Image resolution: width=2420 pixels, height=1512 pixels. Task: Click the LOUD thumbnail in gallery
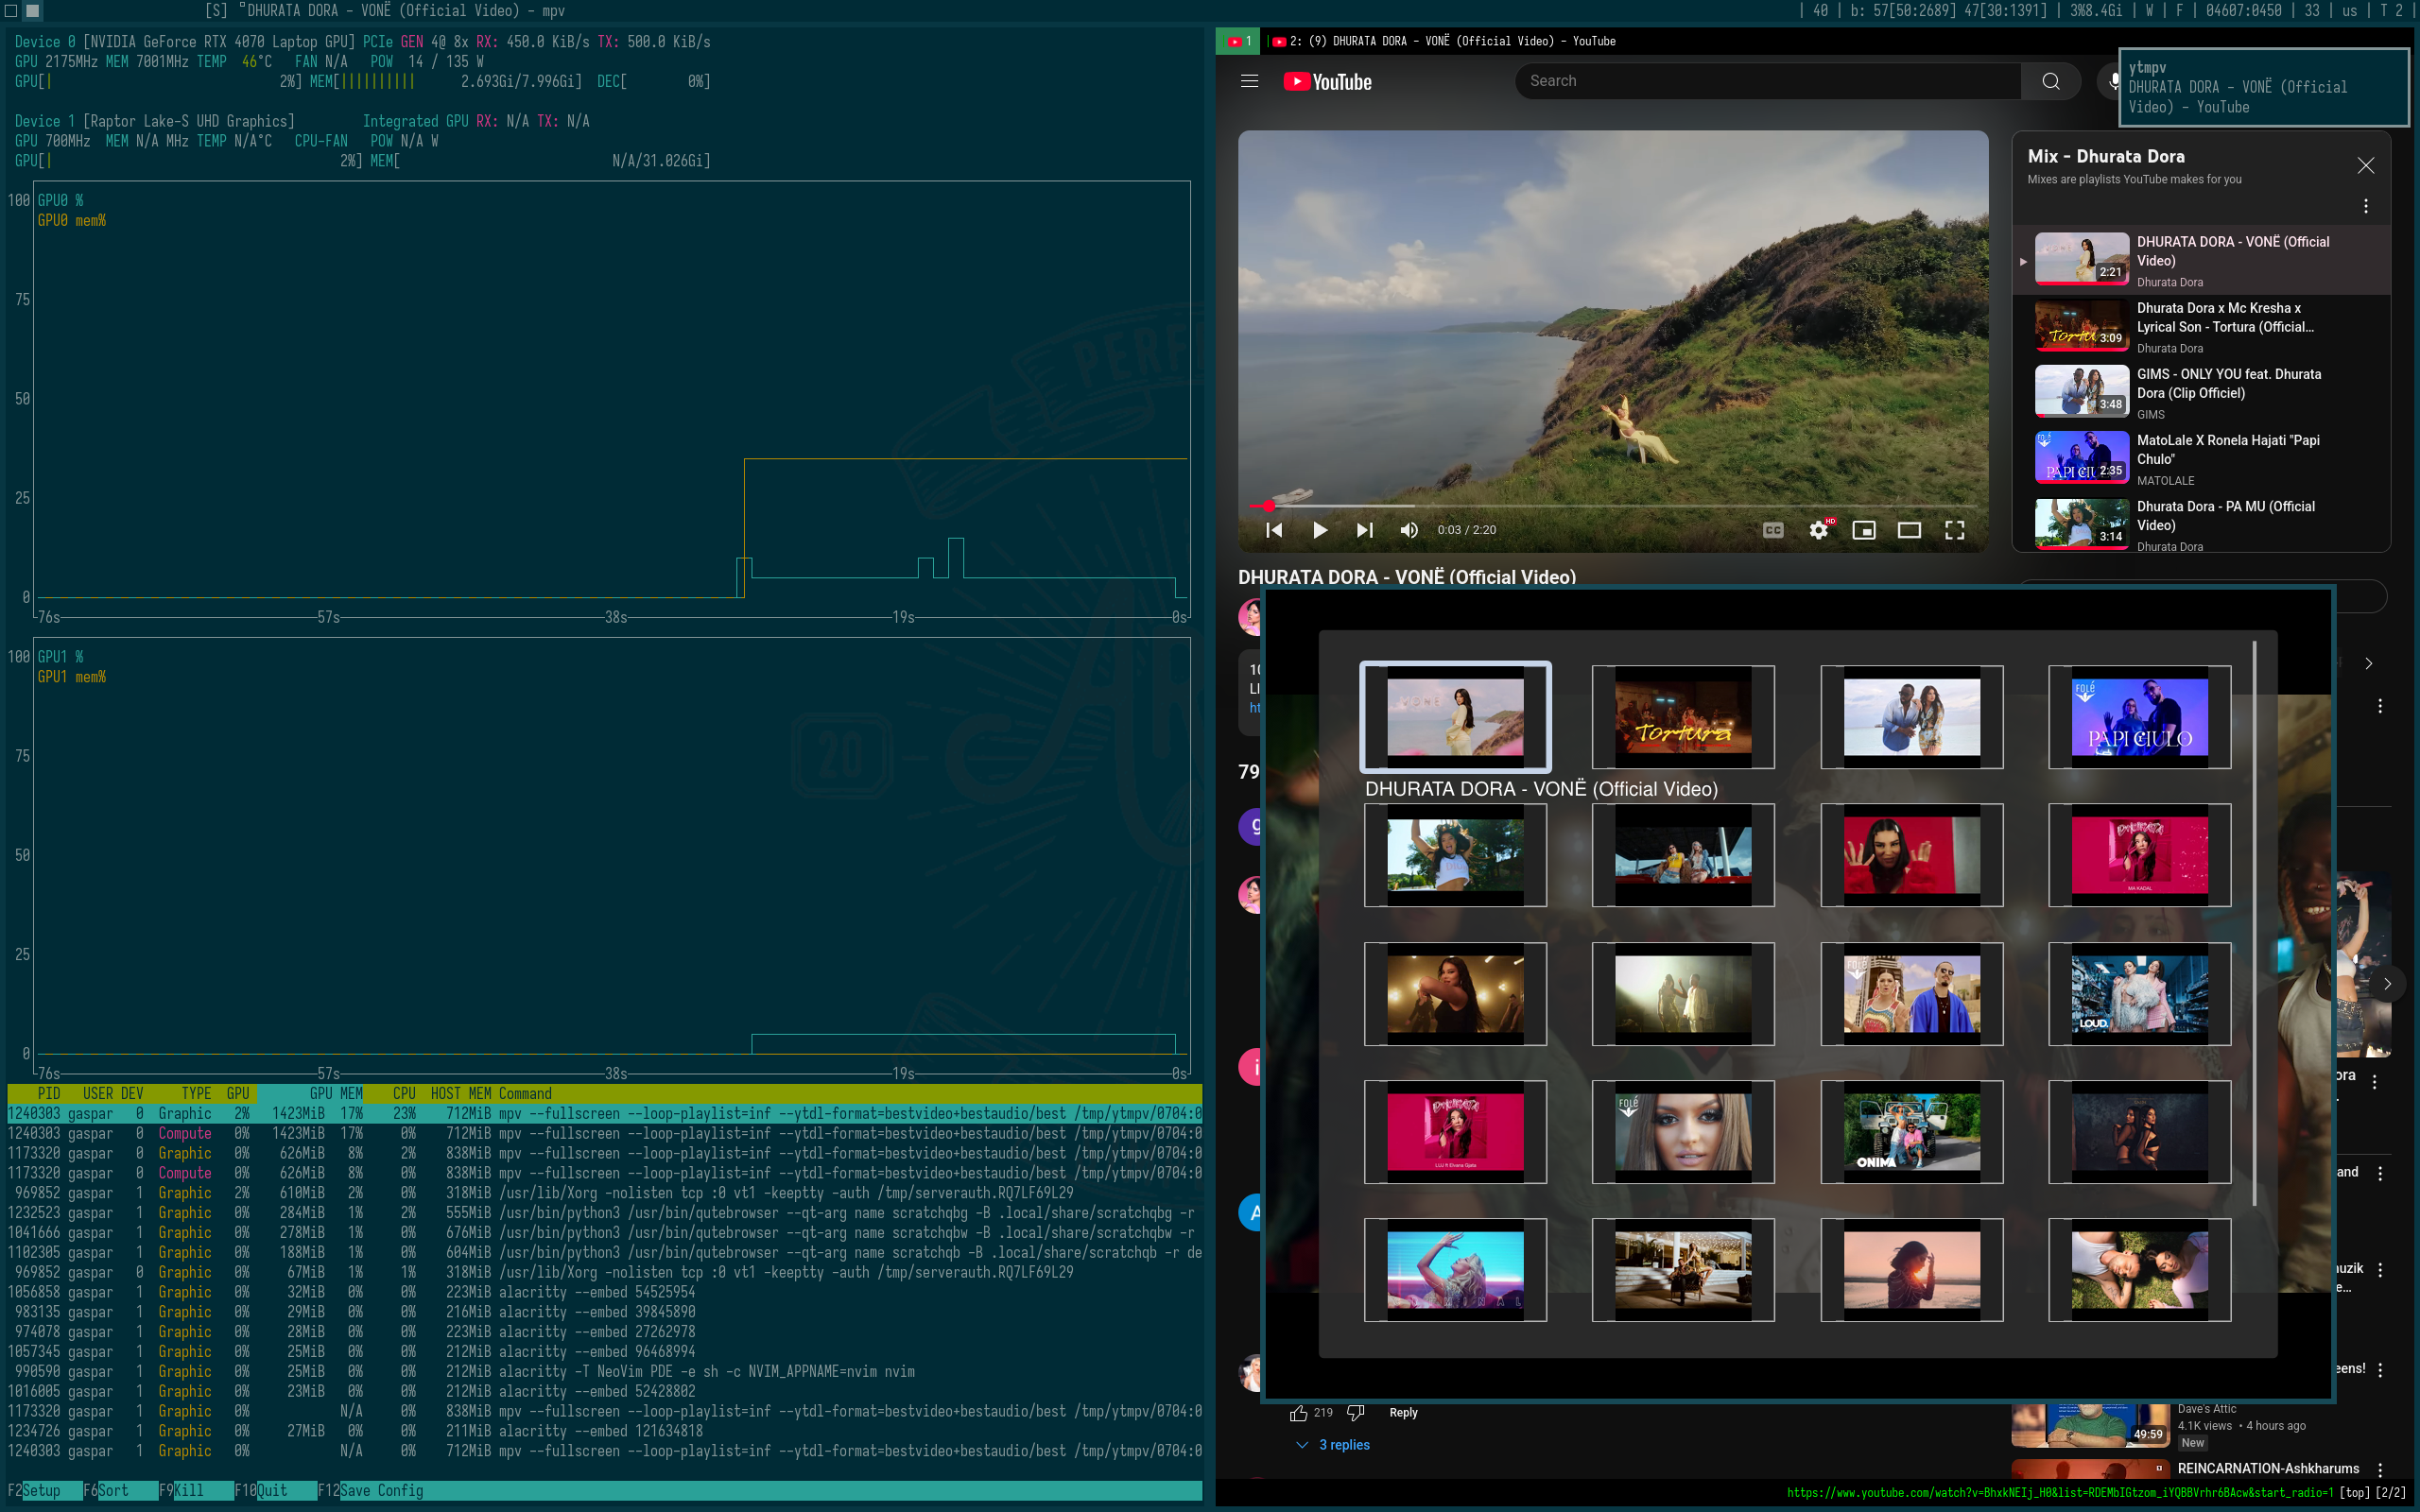[x=2139, y=993]
